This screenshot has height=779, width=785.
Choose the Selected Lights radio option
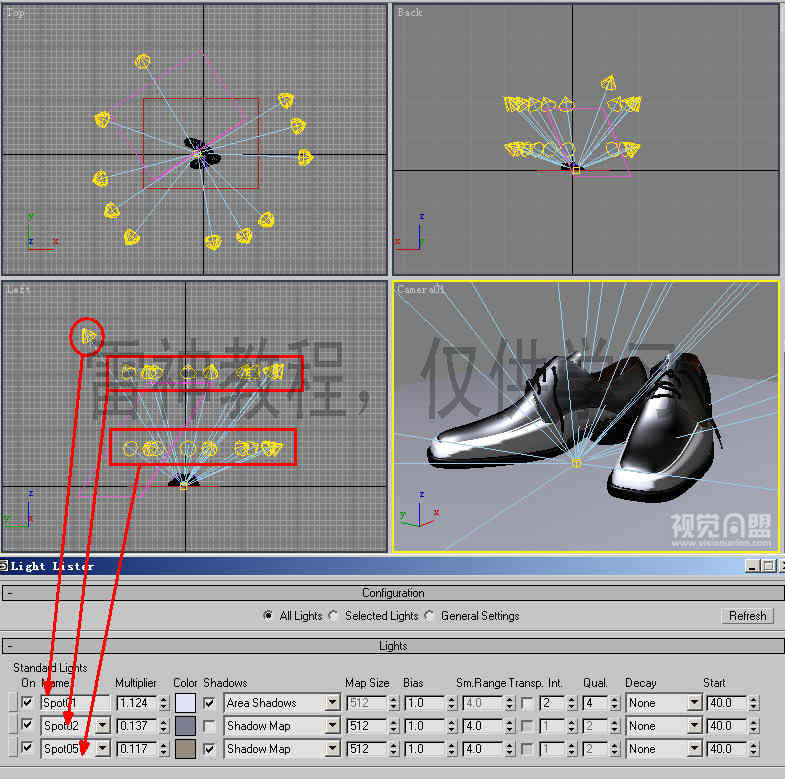click(334, 616)
